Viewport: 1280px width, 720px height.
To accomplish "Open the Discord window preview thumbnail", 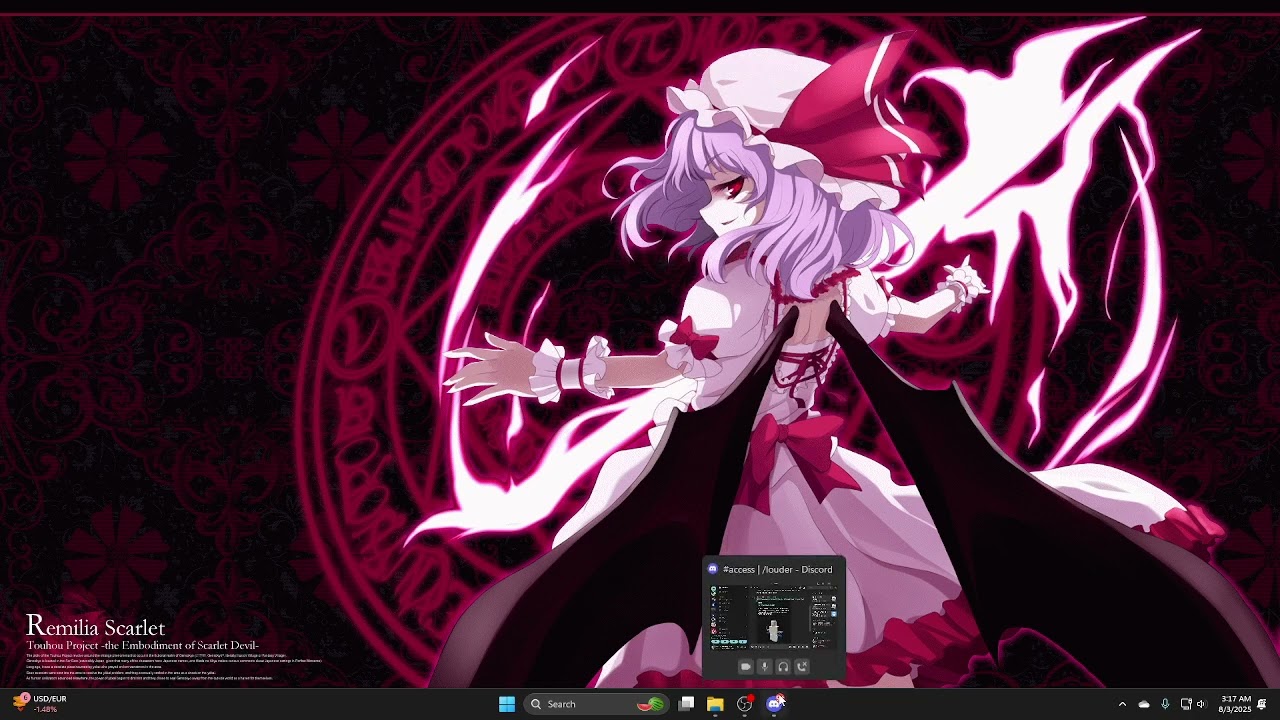I will point(774,617).
